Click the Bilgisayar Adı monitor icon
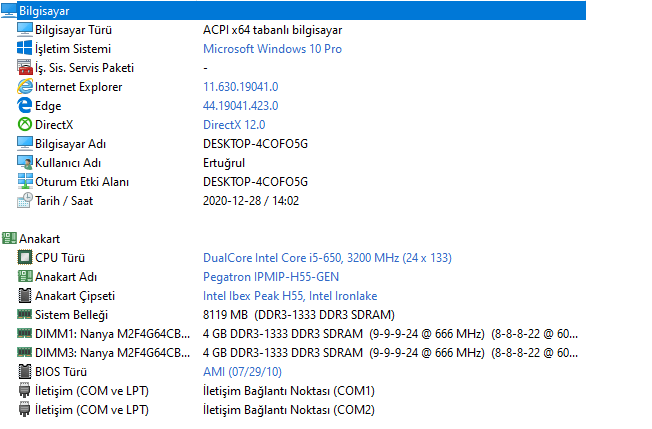This screenshot has height=429, width=652. tap(25, 143)
